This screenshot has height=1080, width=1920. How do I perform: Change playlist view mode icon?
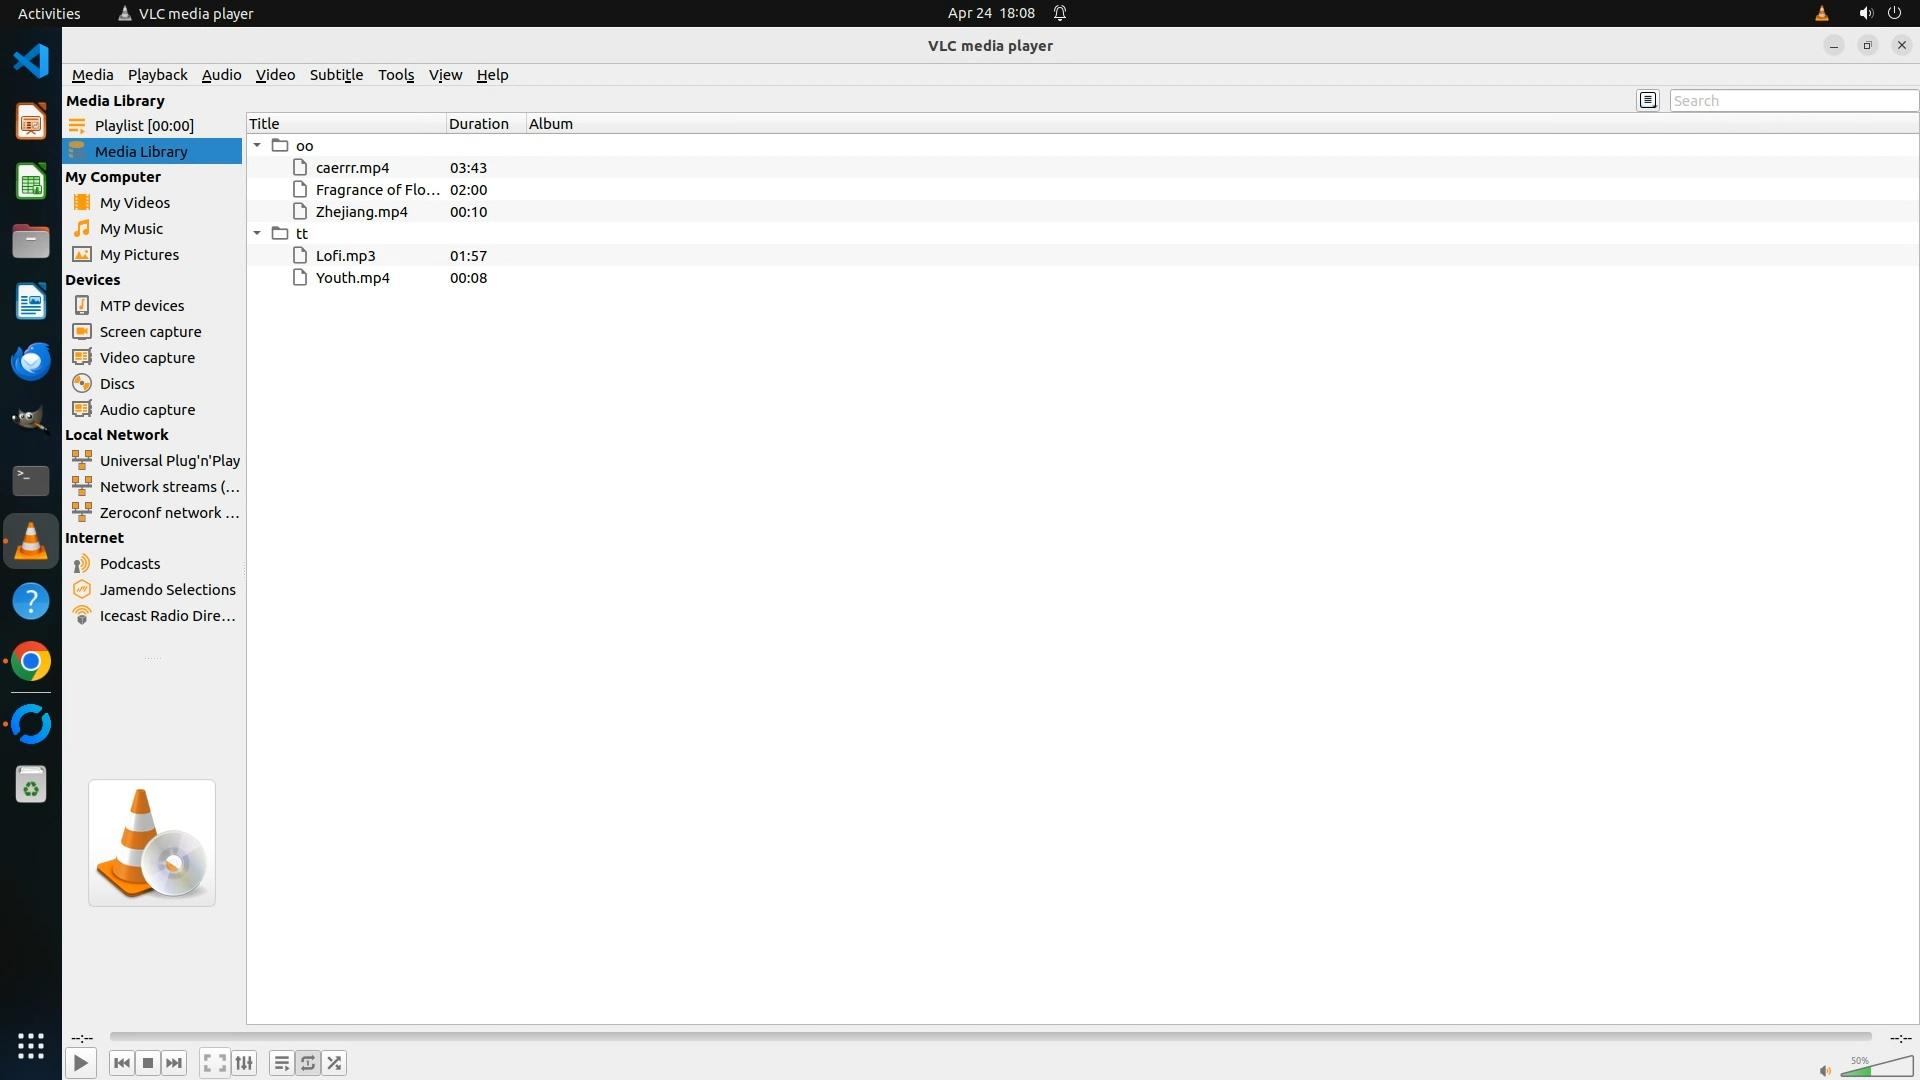click(1648, 100)
